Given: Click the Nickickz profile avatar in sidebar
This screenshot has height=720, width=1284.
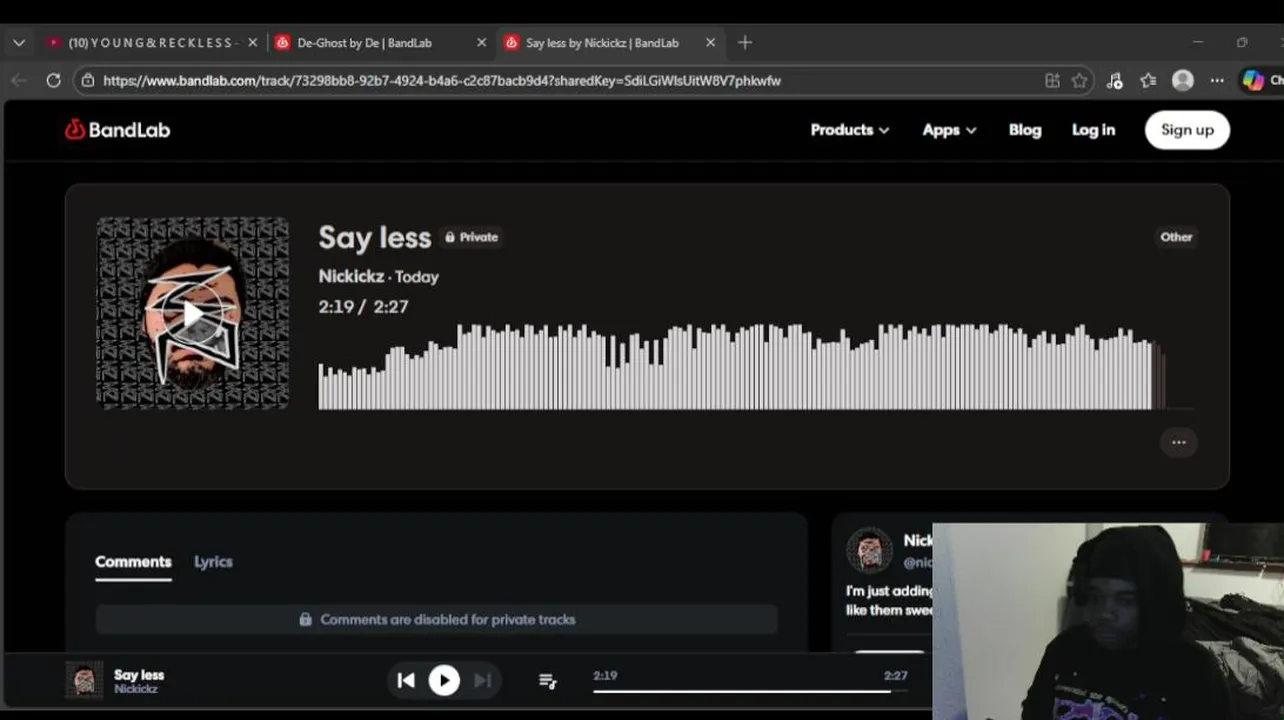Looking at the screenshot, I should pos(868,550).
